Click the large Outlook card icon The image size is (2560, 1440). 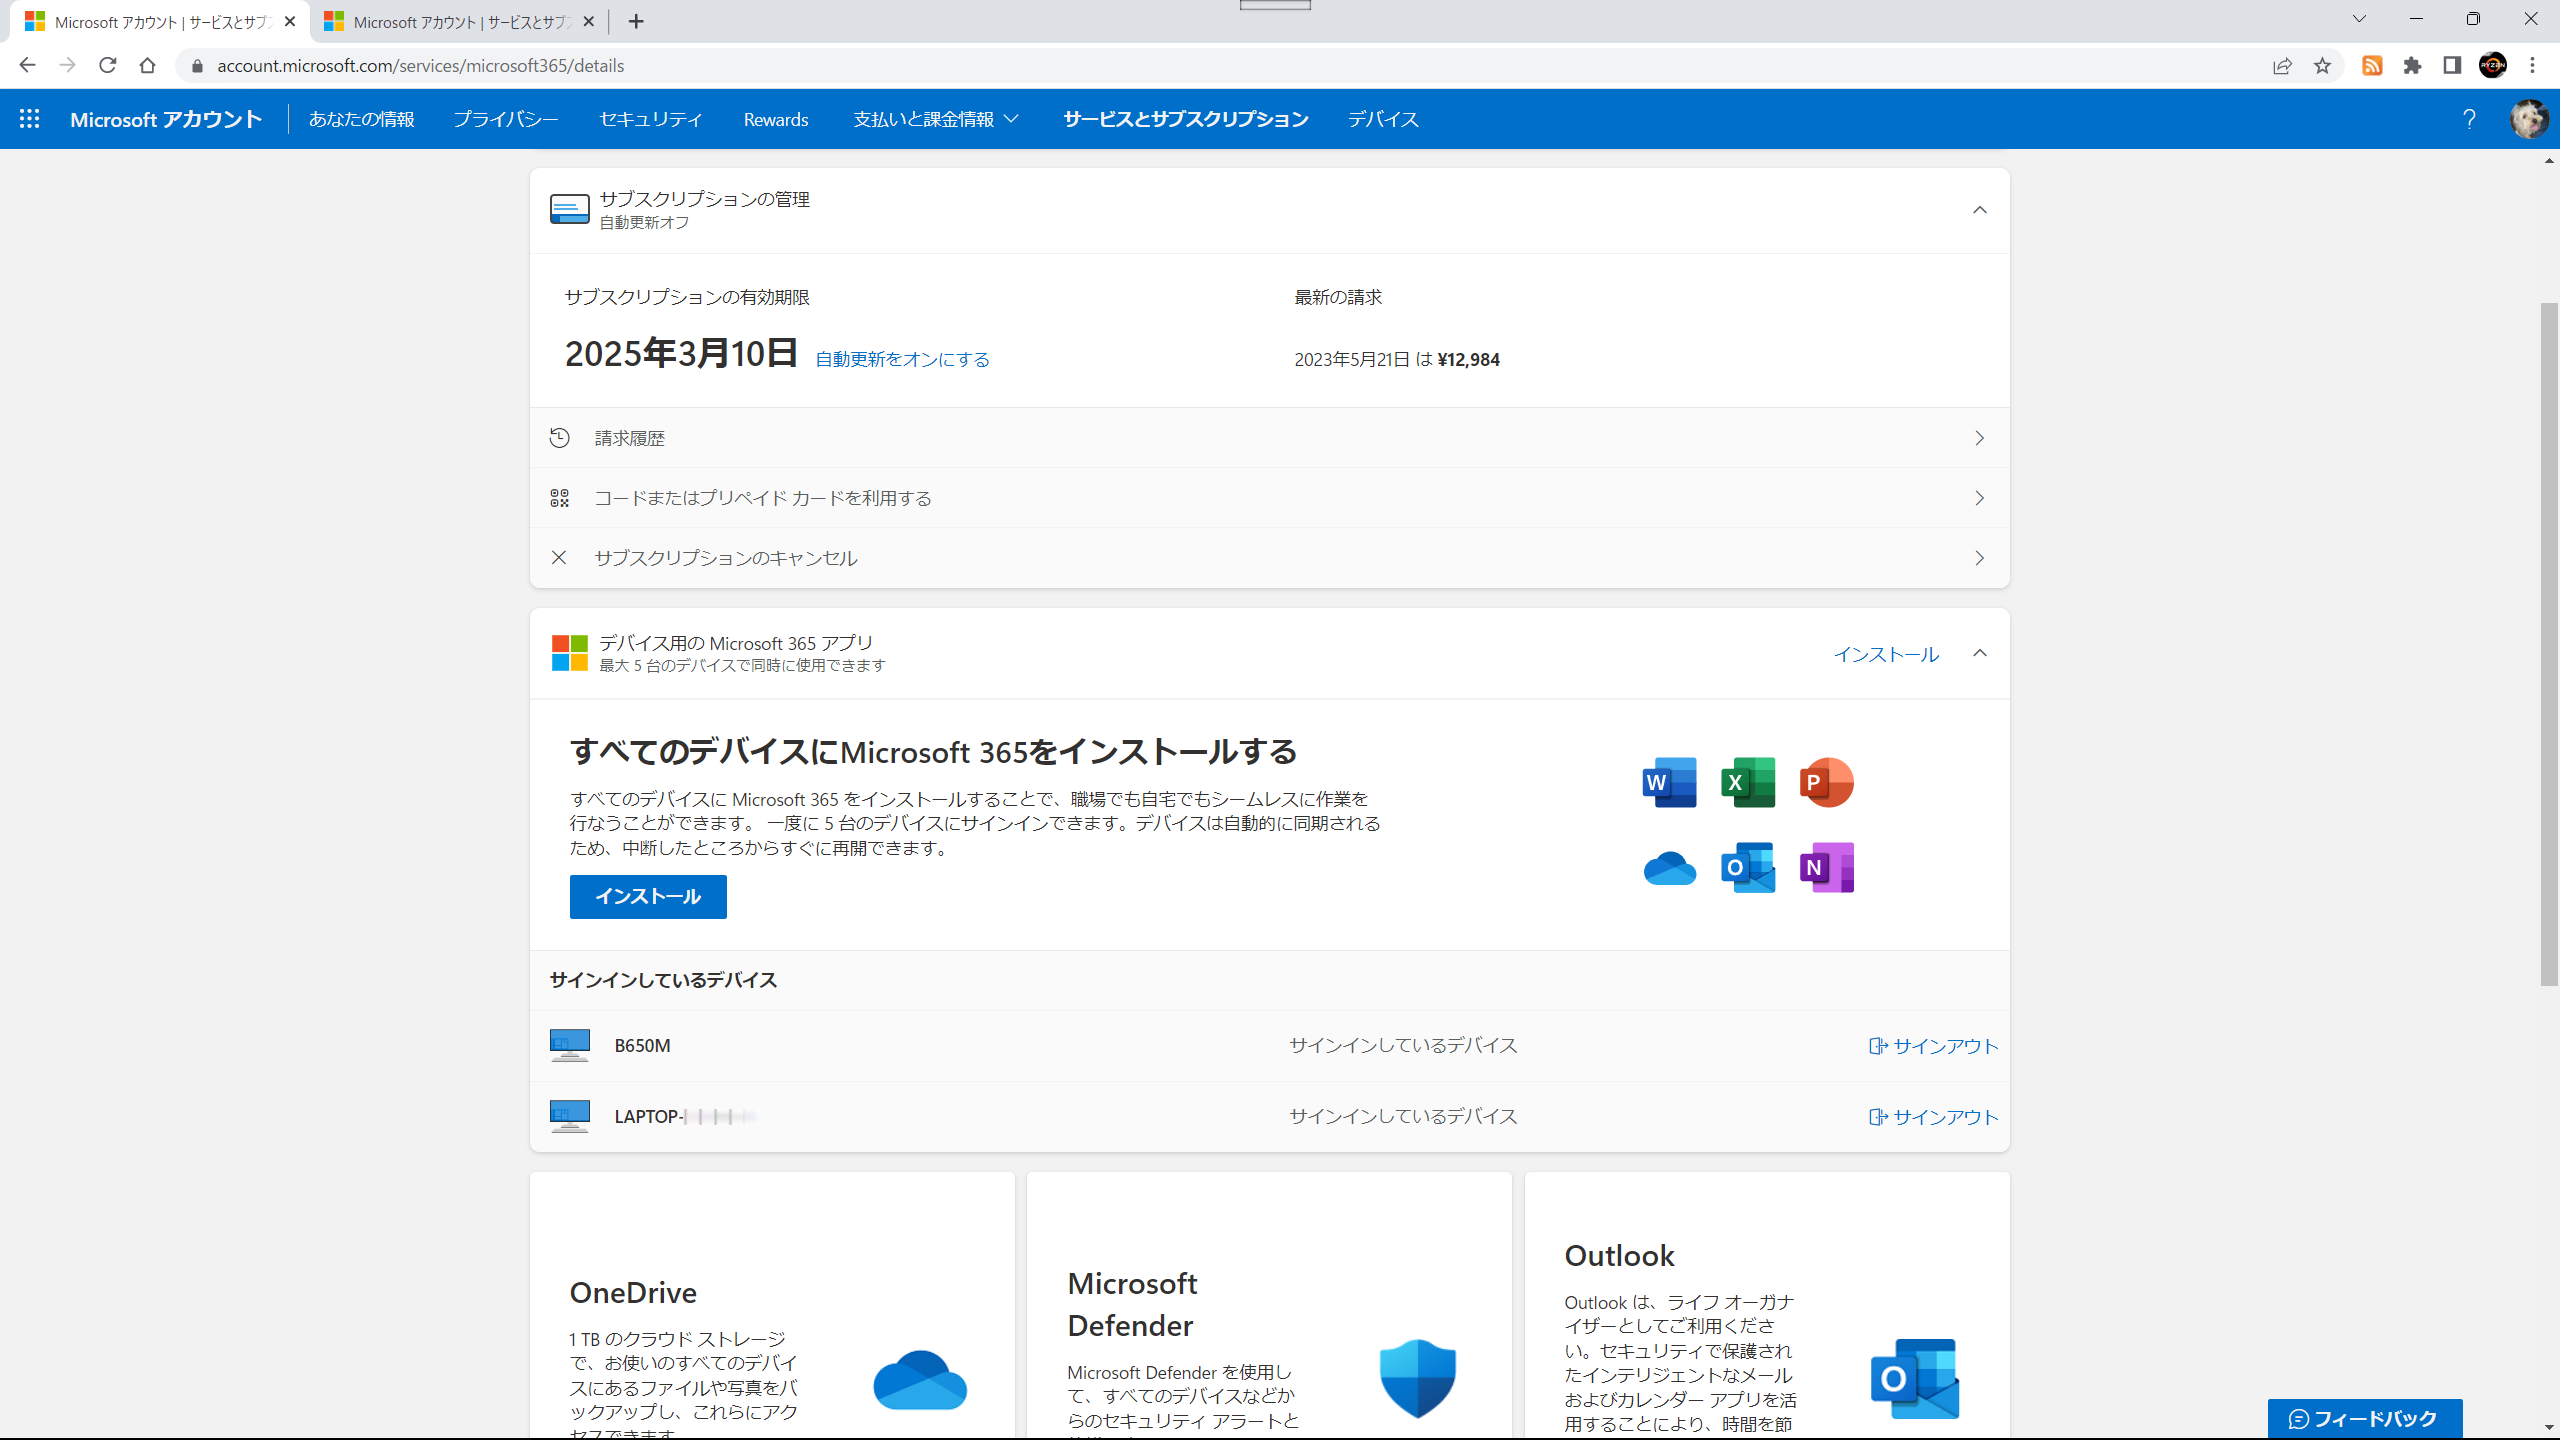1915,1379
